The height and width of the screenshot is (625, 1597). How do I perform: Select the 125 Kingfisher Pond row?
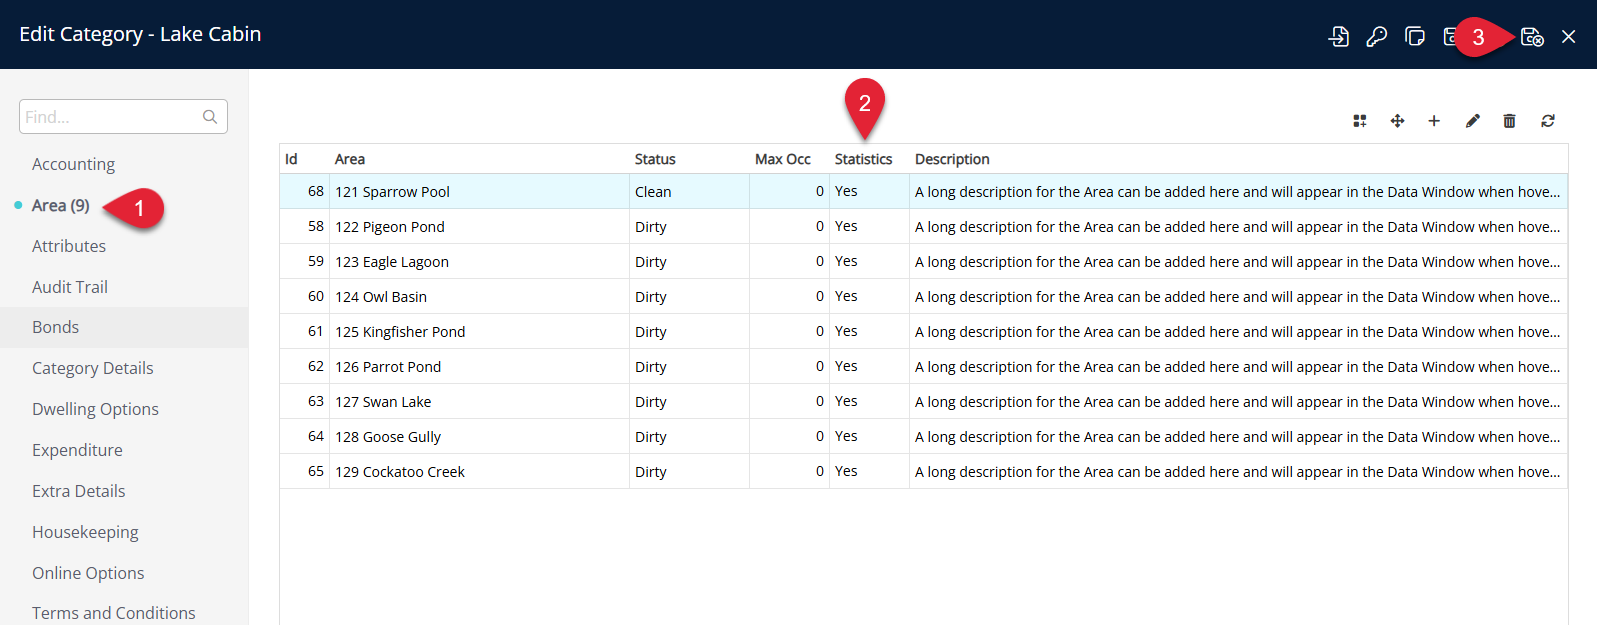[923, 331]
